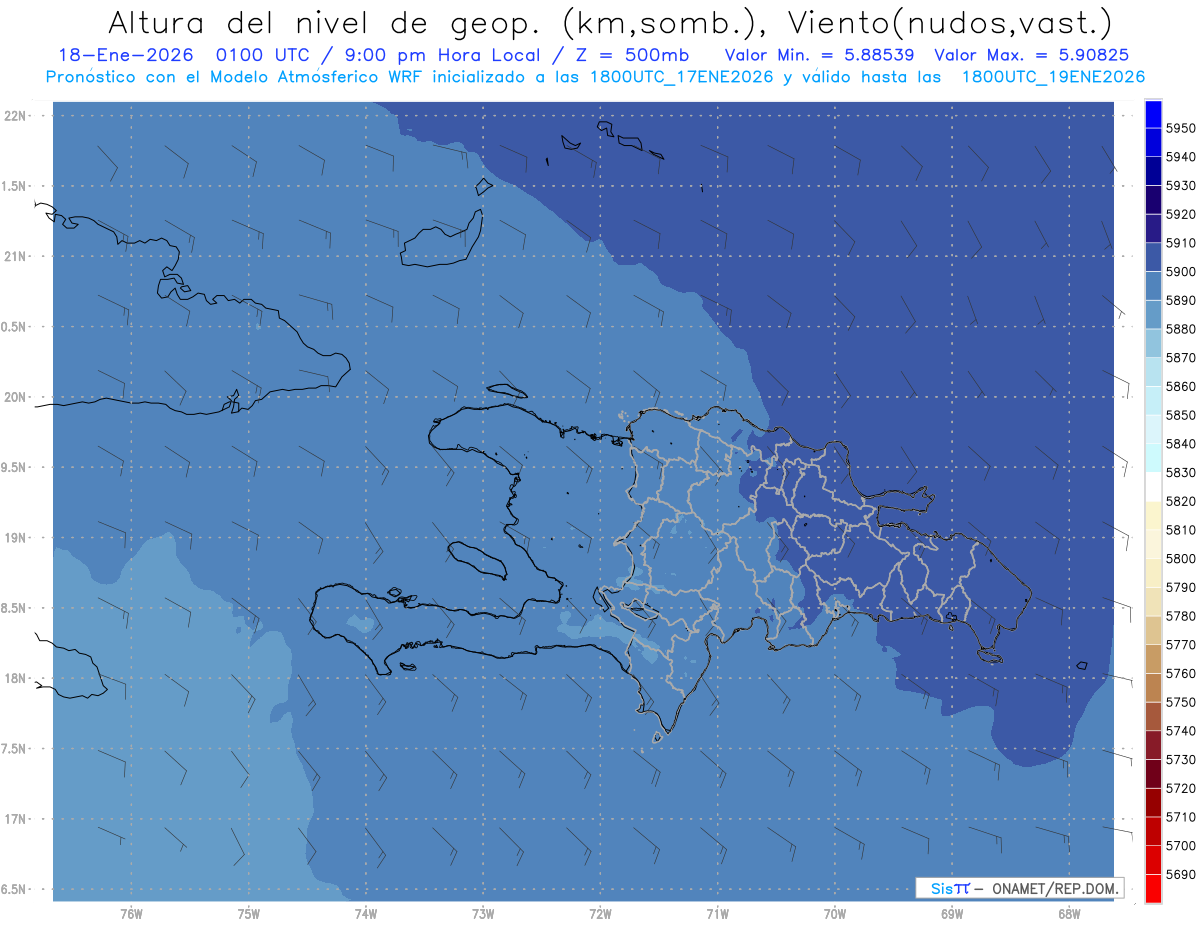Select the tan swatch between 5760 and 5770

tap(1153, 659)
